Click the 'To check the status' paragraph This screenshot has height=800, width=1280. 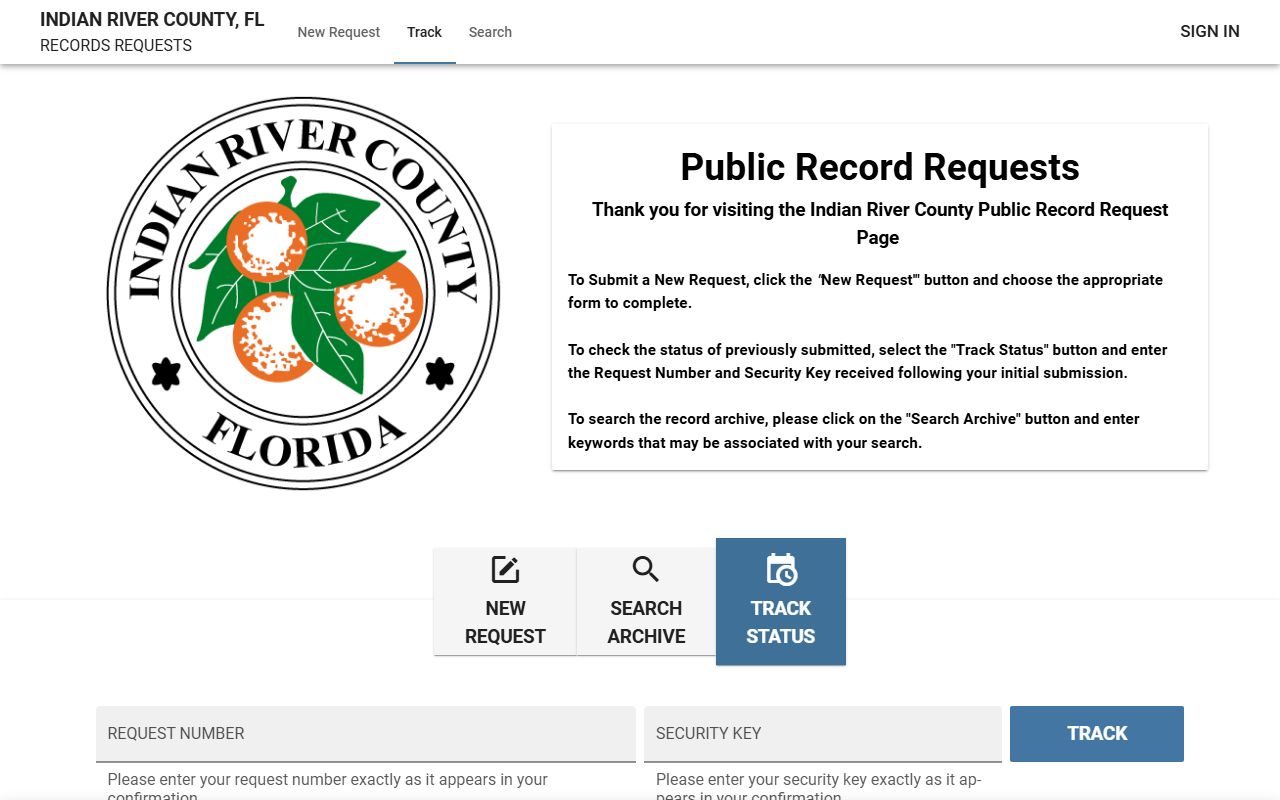coord(868,361)
